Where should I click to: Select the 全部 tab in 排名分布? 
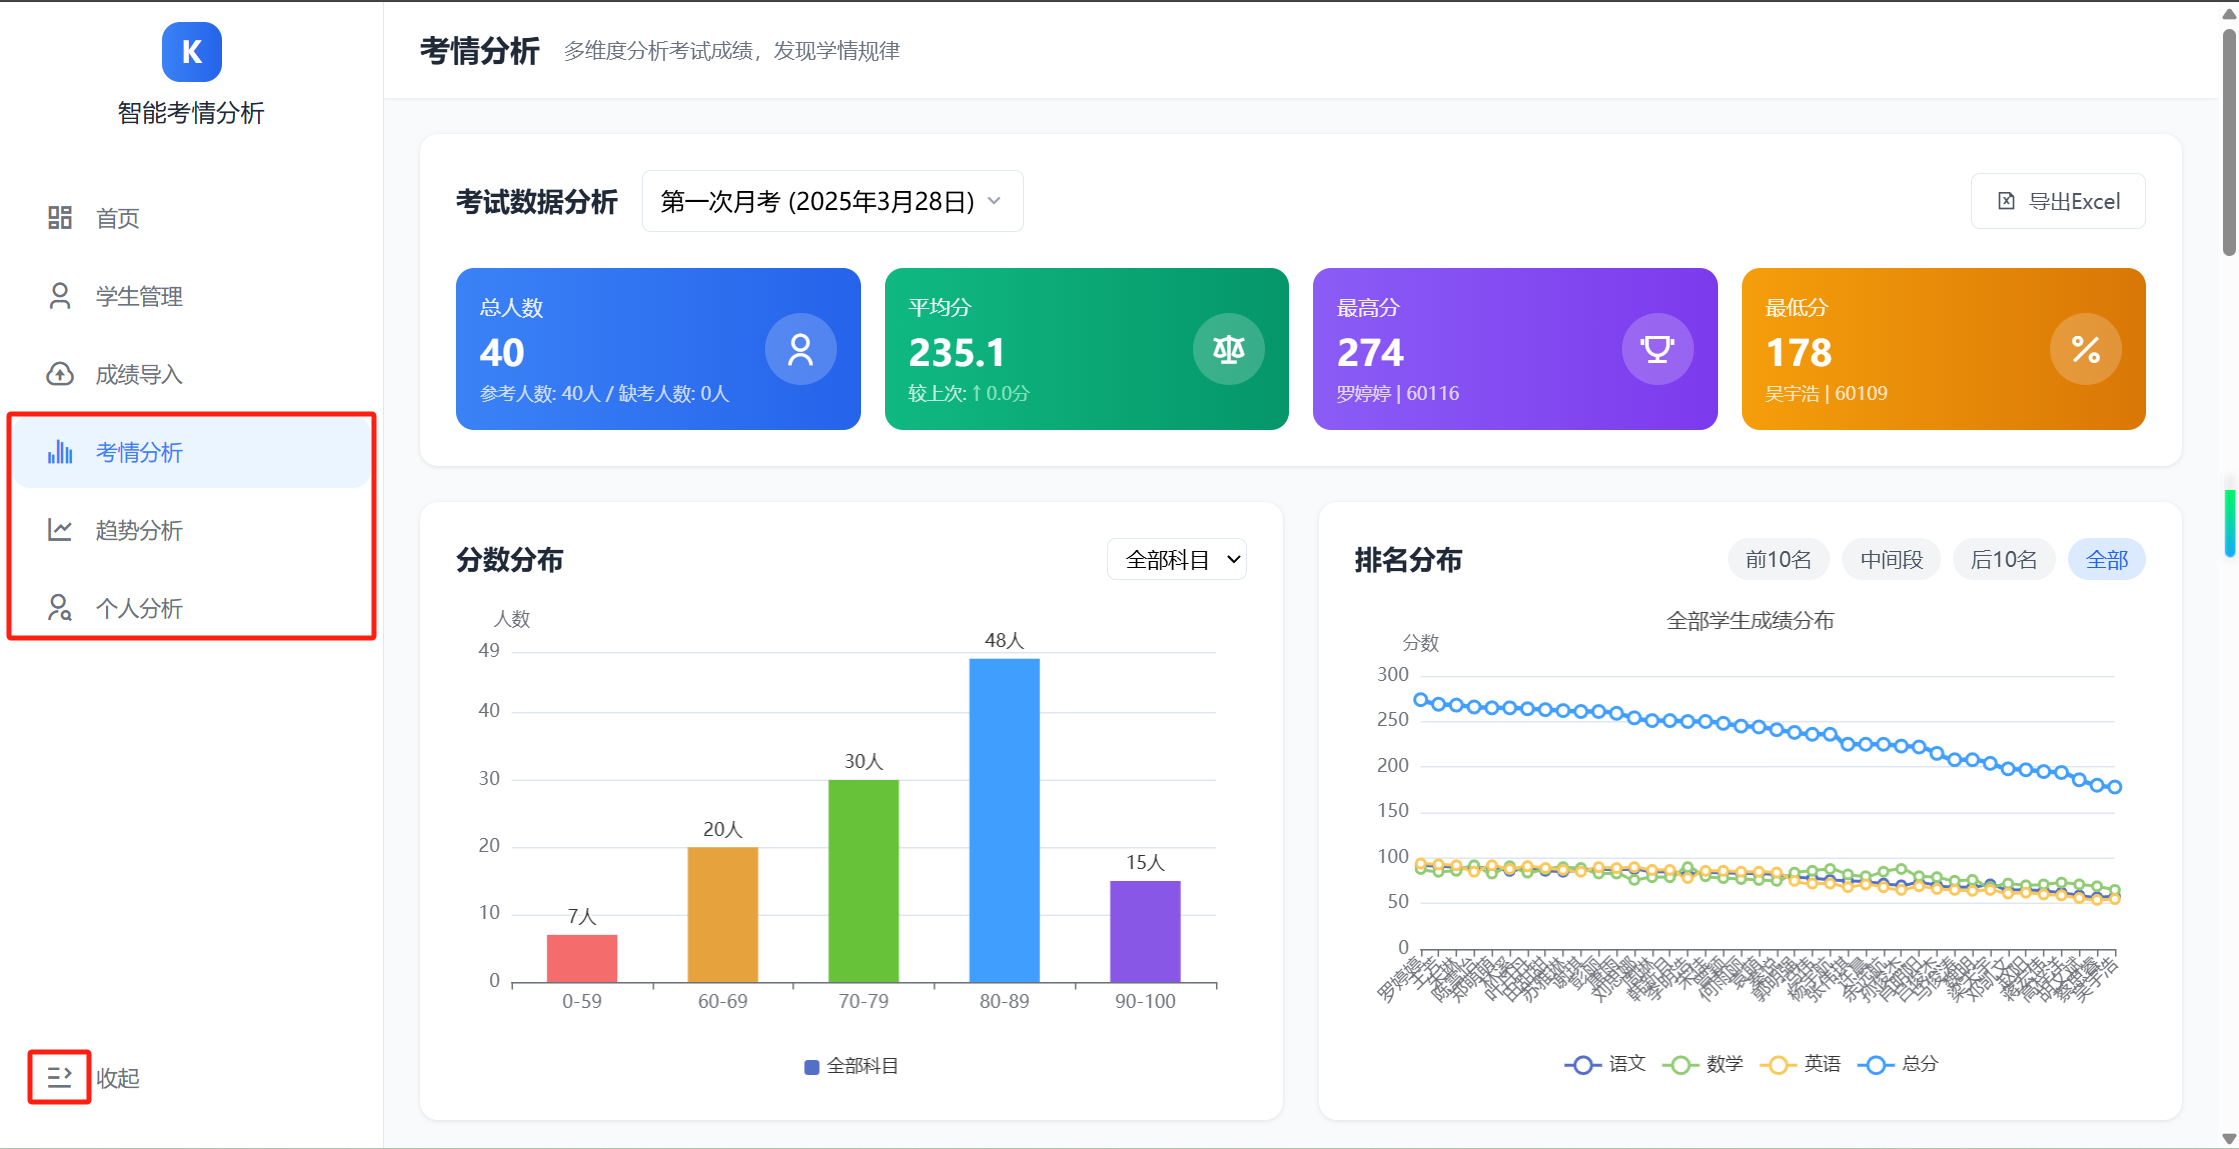(2107, 559)
